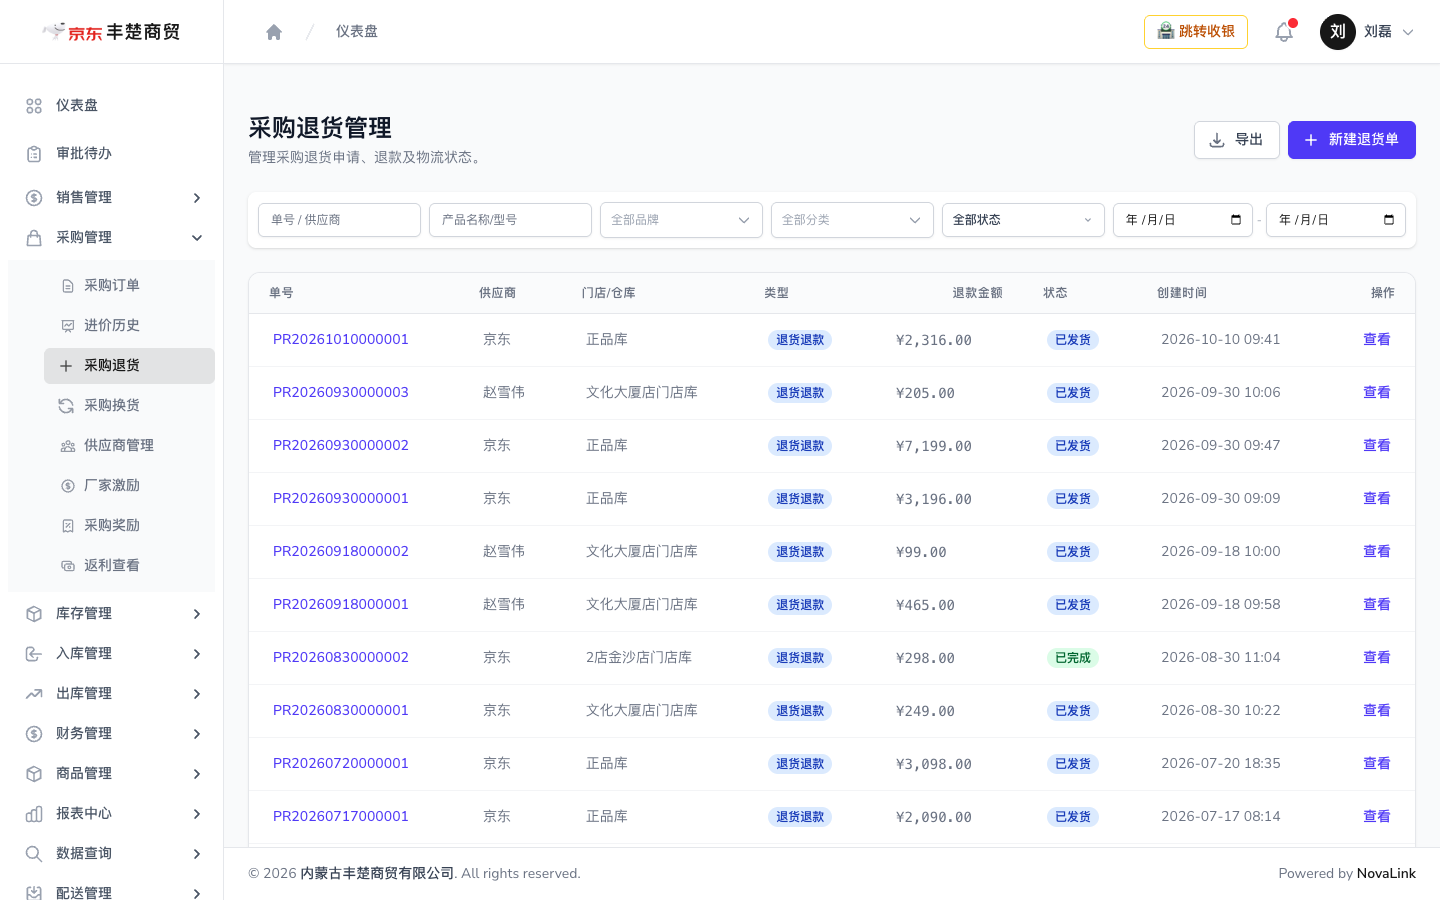1440x900 pixels.
Task: Click 2店金沙店门店库 cell
Action: (639, 658)
